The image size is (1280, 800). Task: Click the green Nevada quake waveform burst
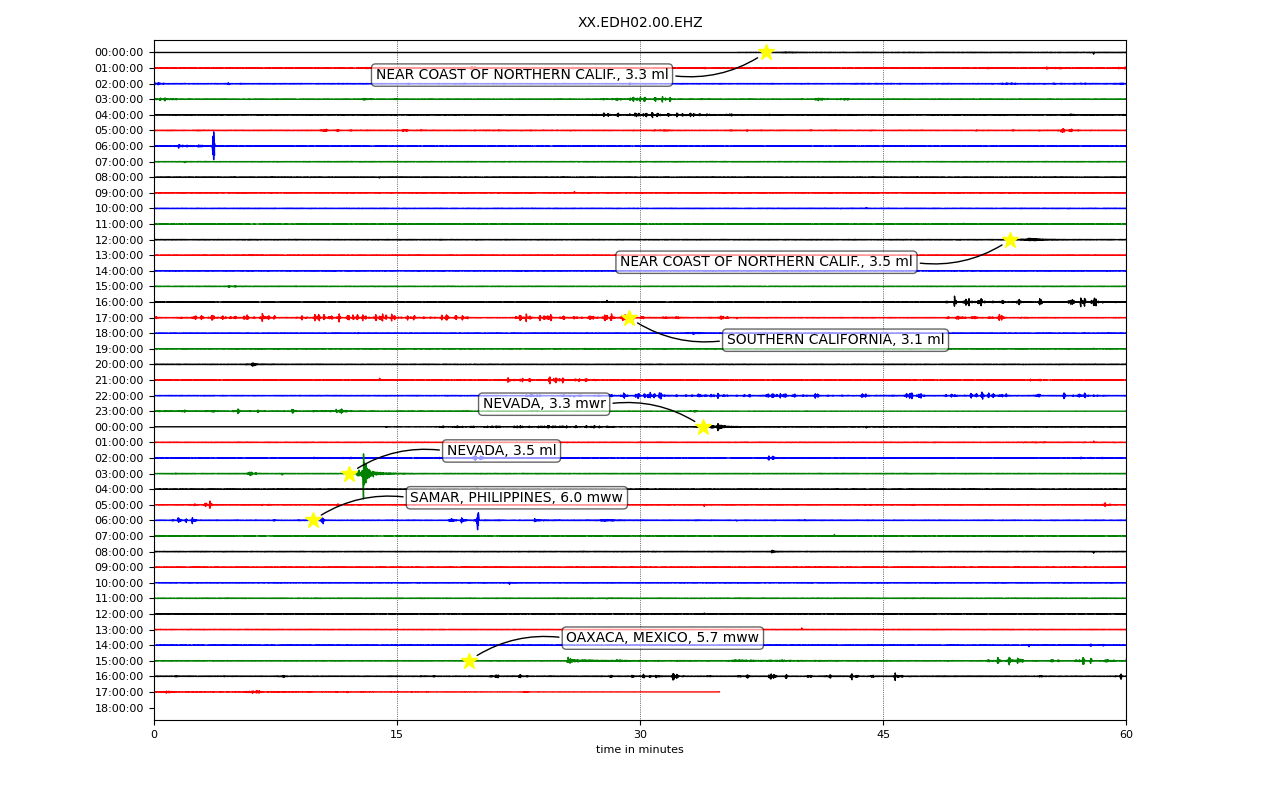pos(365,473)
